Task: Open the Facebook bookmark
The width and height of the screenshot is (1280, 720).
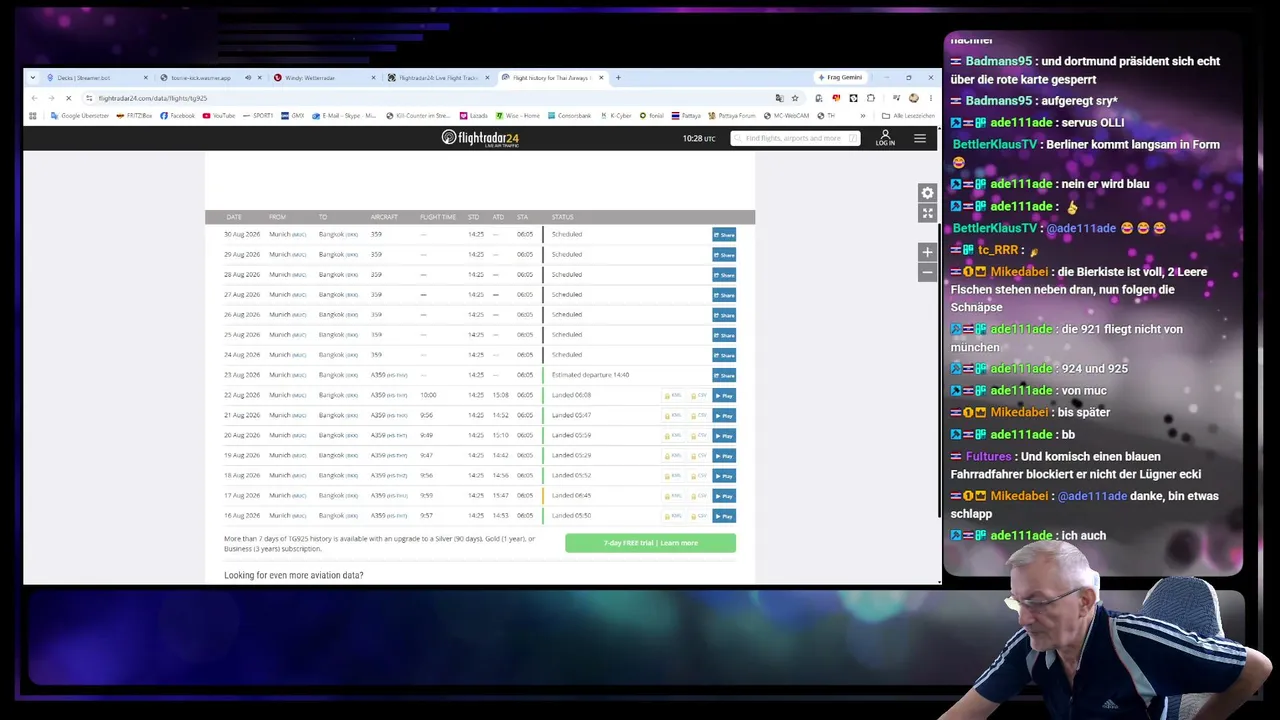Action: click(178, 116)
